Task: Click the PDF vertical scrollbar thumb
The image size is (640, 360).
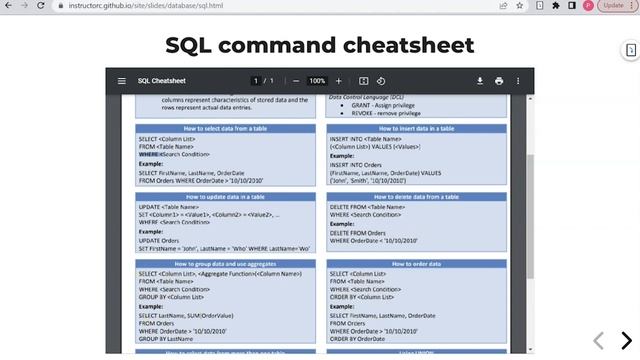Action: coord(530,216)
